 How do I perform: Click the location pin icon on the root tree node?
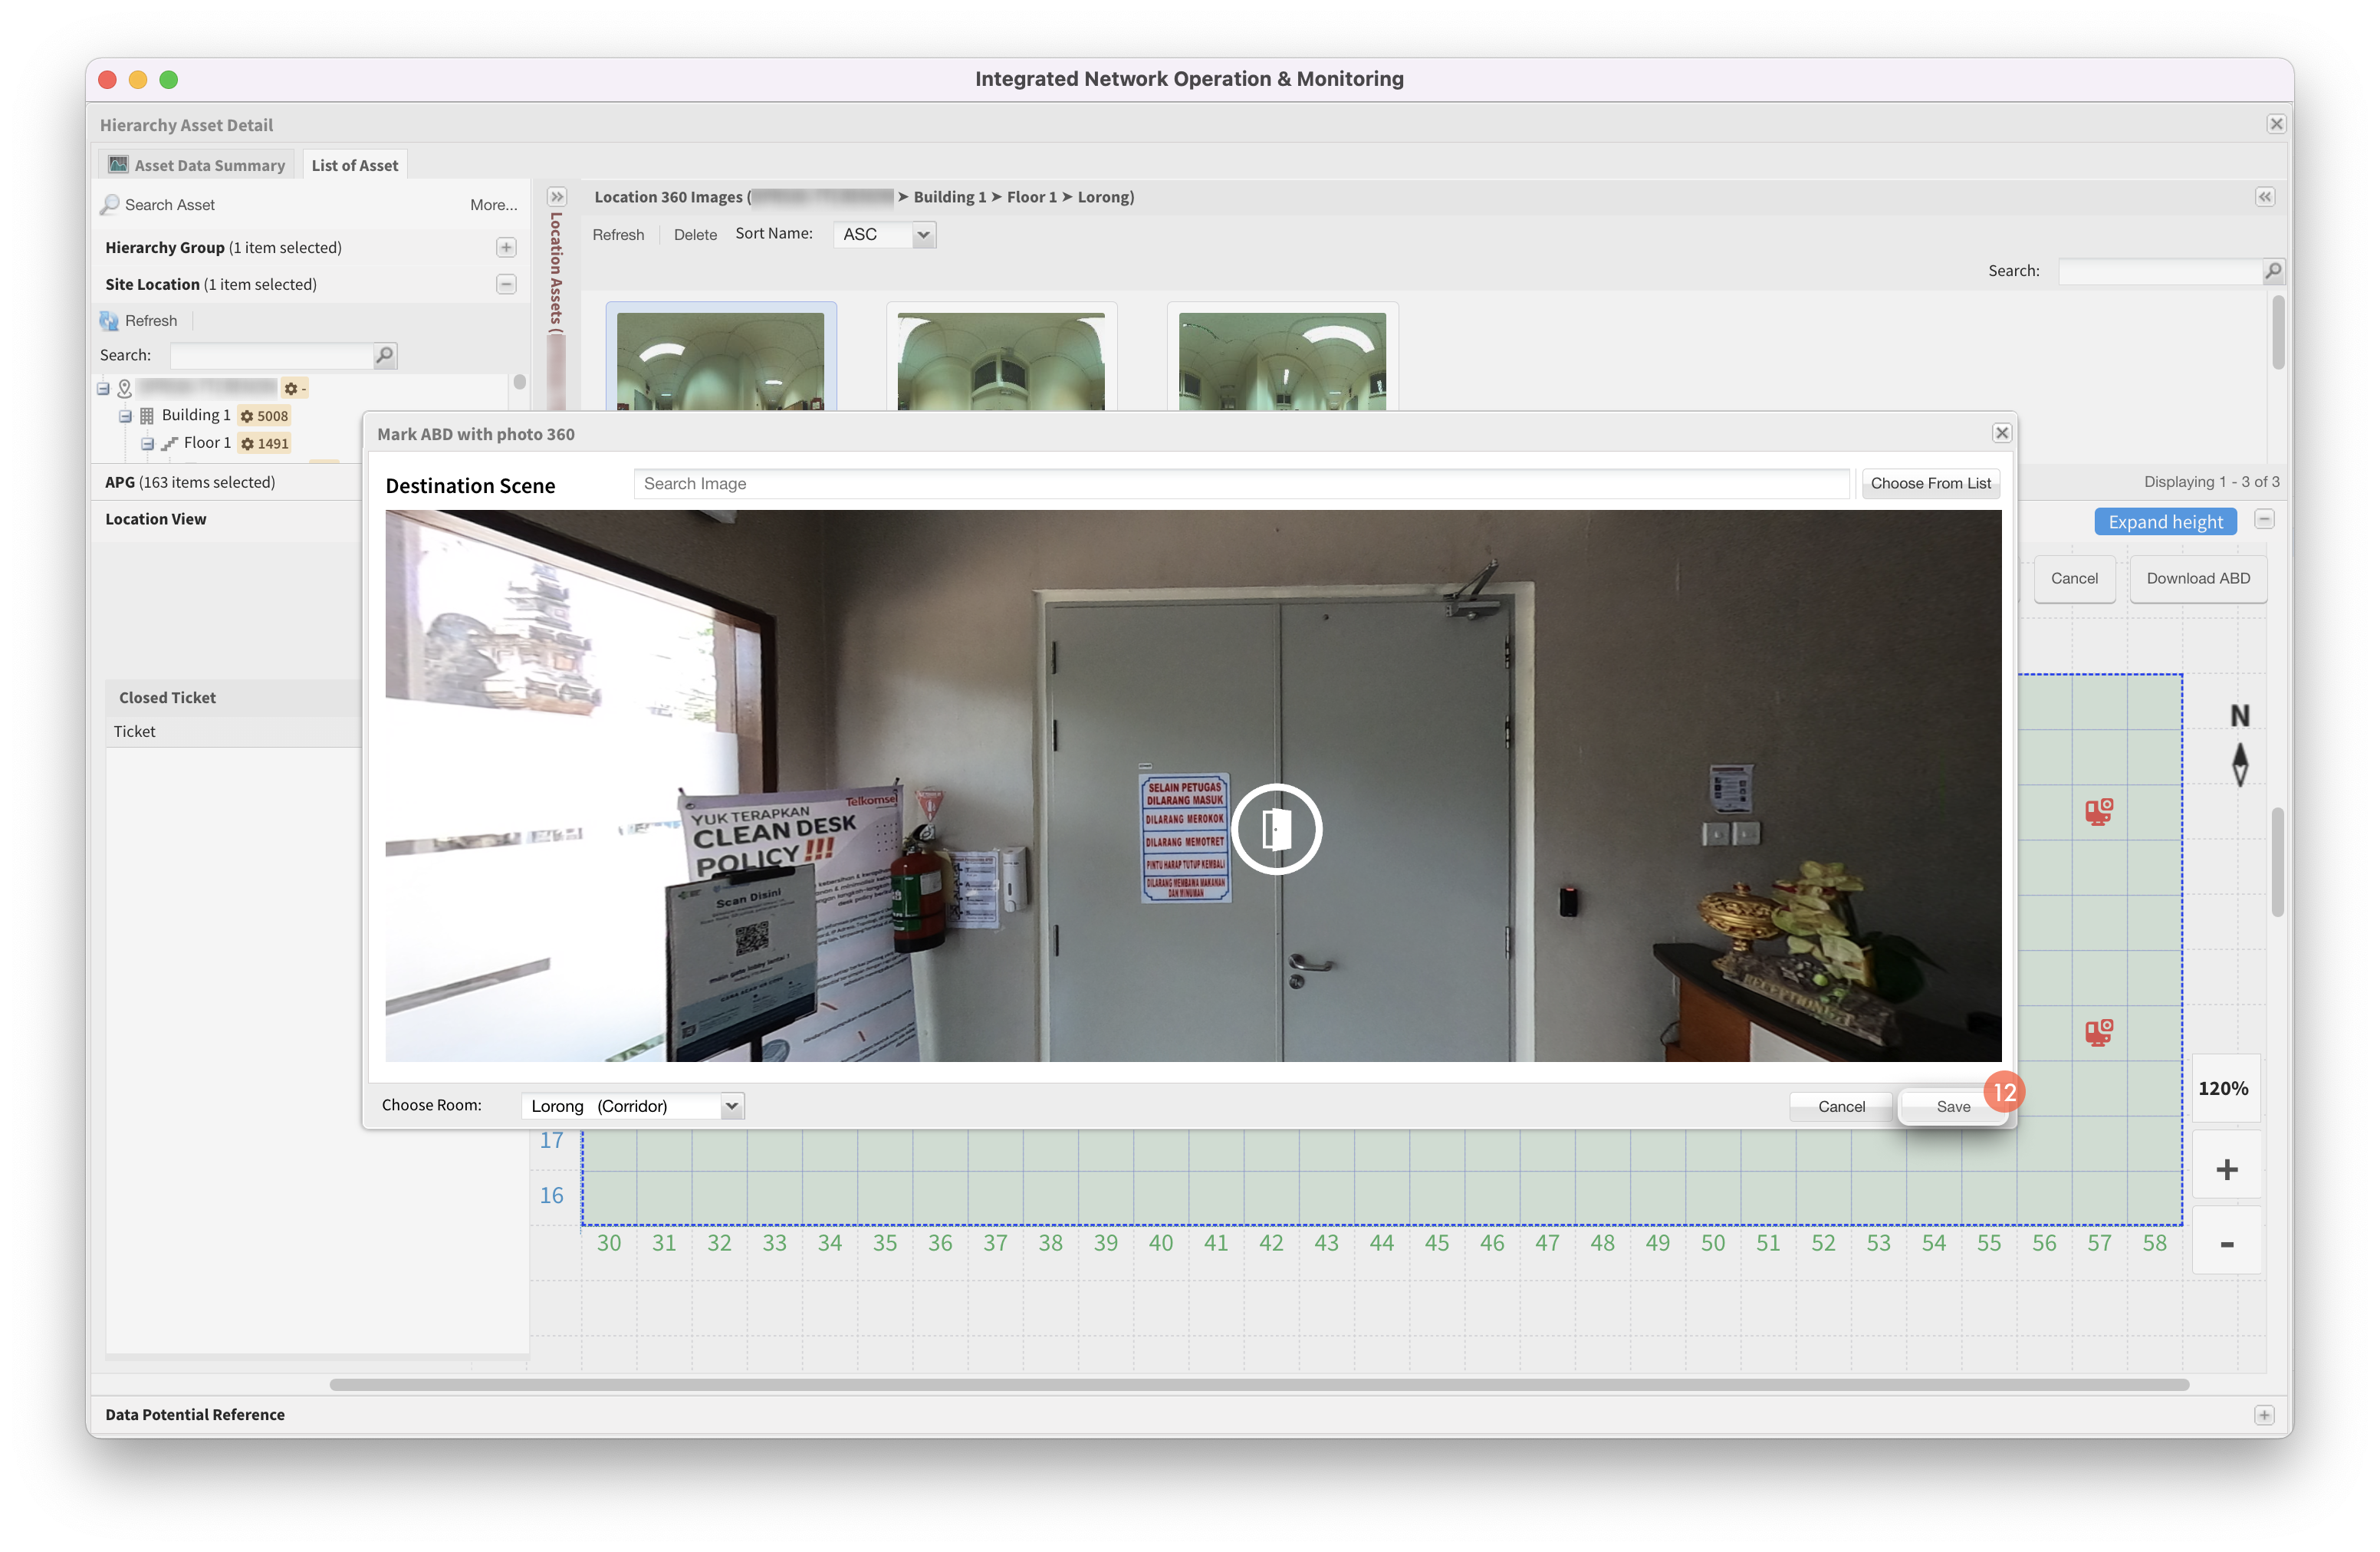[125, 388]
